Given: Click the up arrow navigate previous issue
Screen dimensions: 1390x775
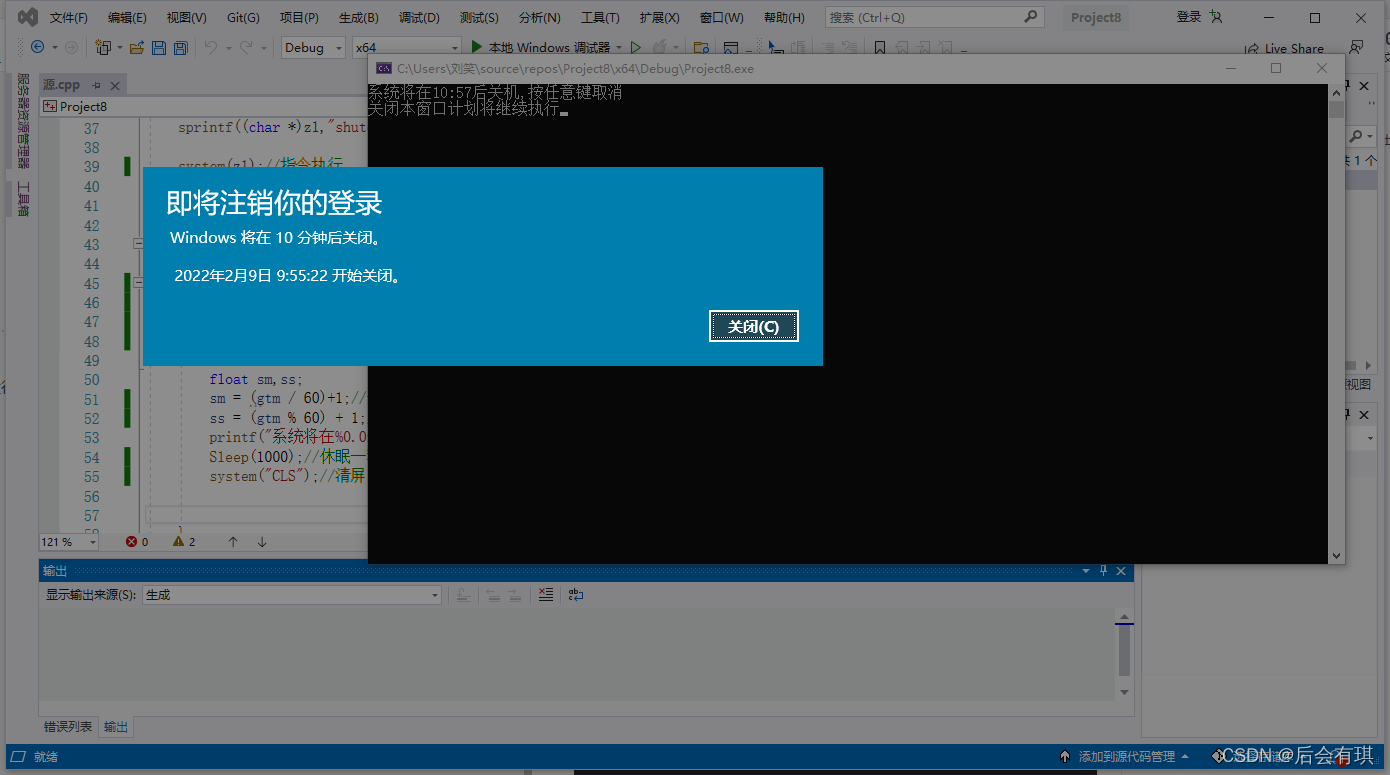Looking at the screenshot, I should click(x=233, y=541).
